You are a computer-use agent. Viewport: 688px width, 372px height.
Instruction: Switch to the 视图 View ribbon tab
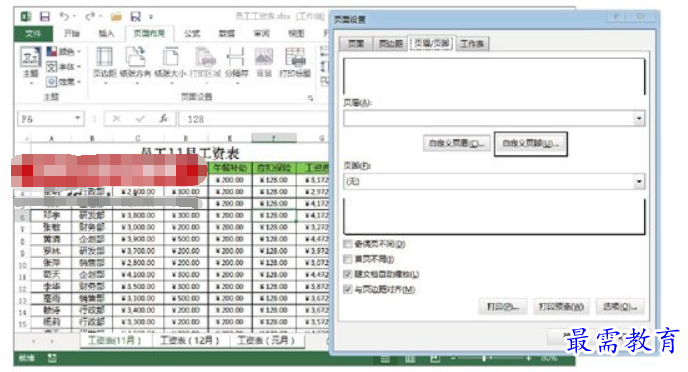(296, 33)
